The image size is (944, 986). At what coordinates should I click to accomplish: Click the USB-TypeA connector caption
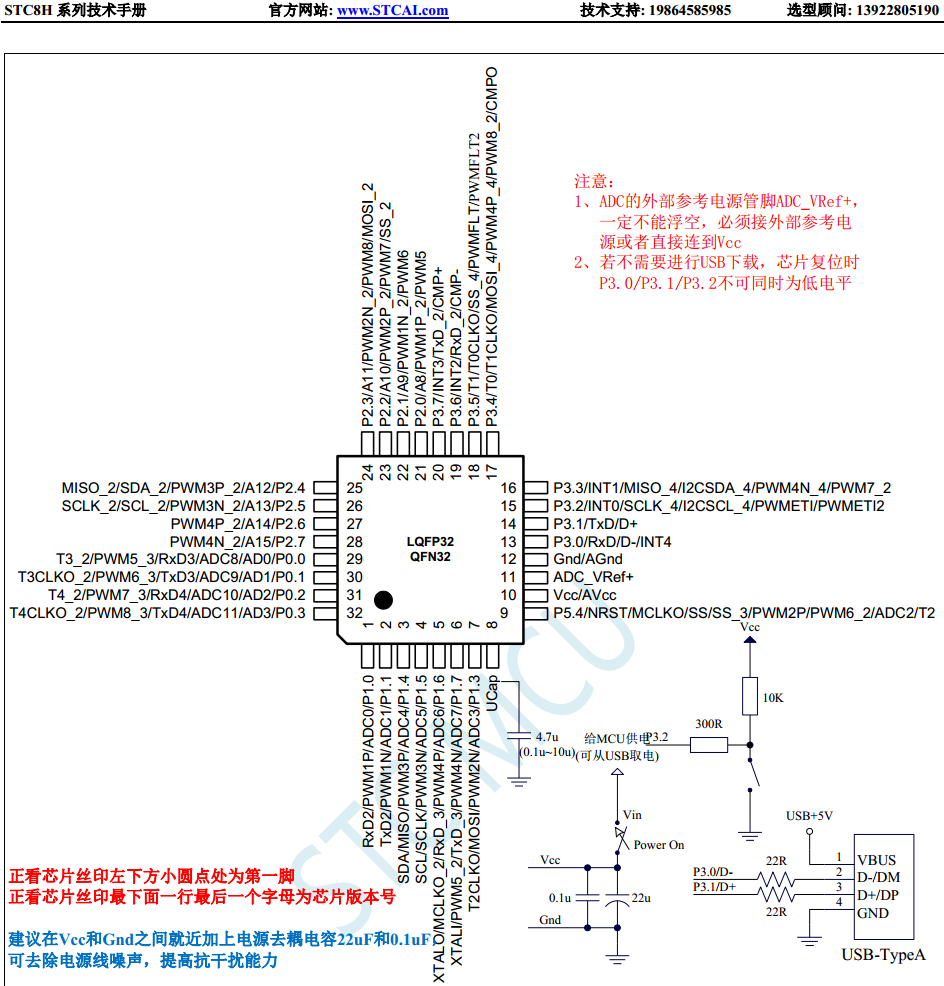pos(884,955)
